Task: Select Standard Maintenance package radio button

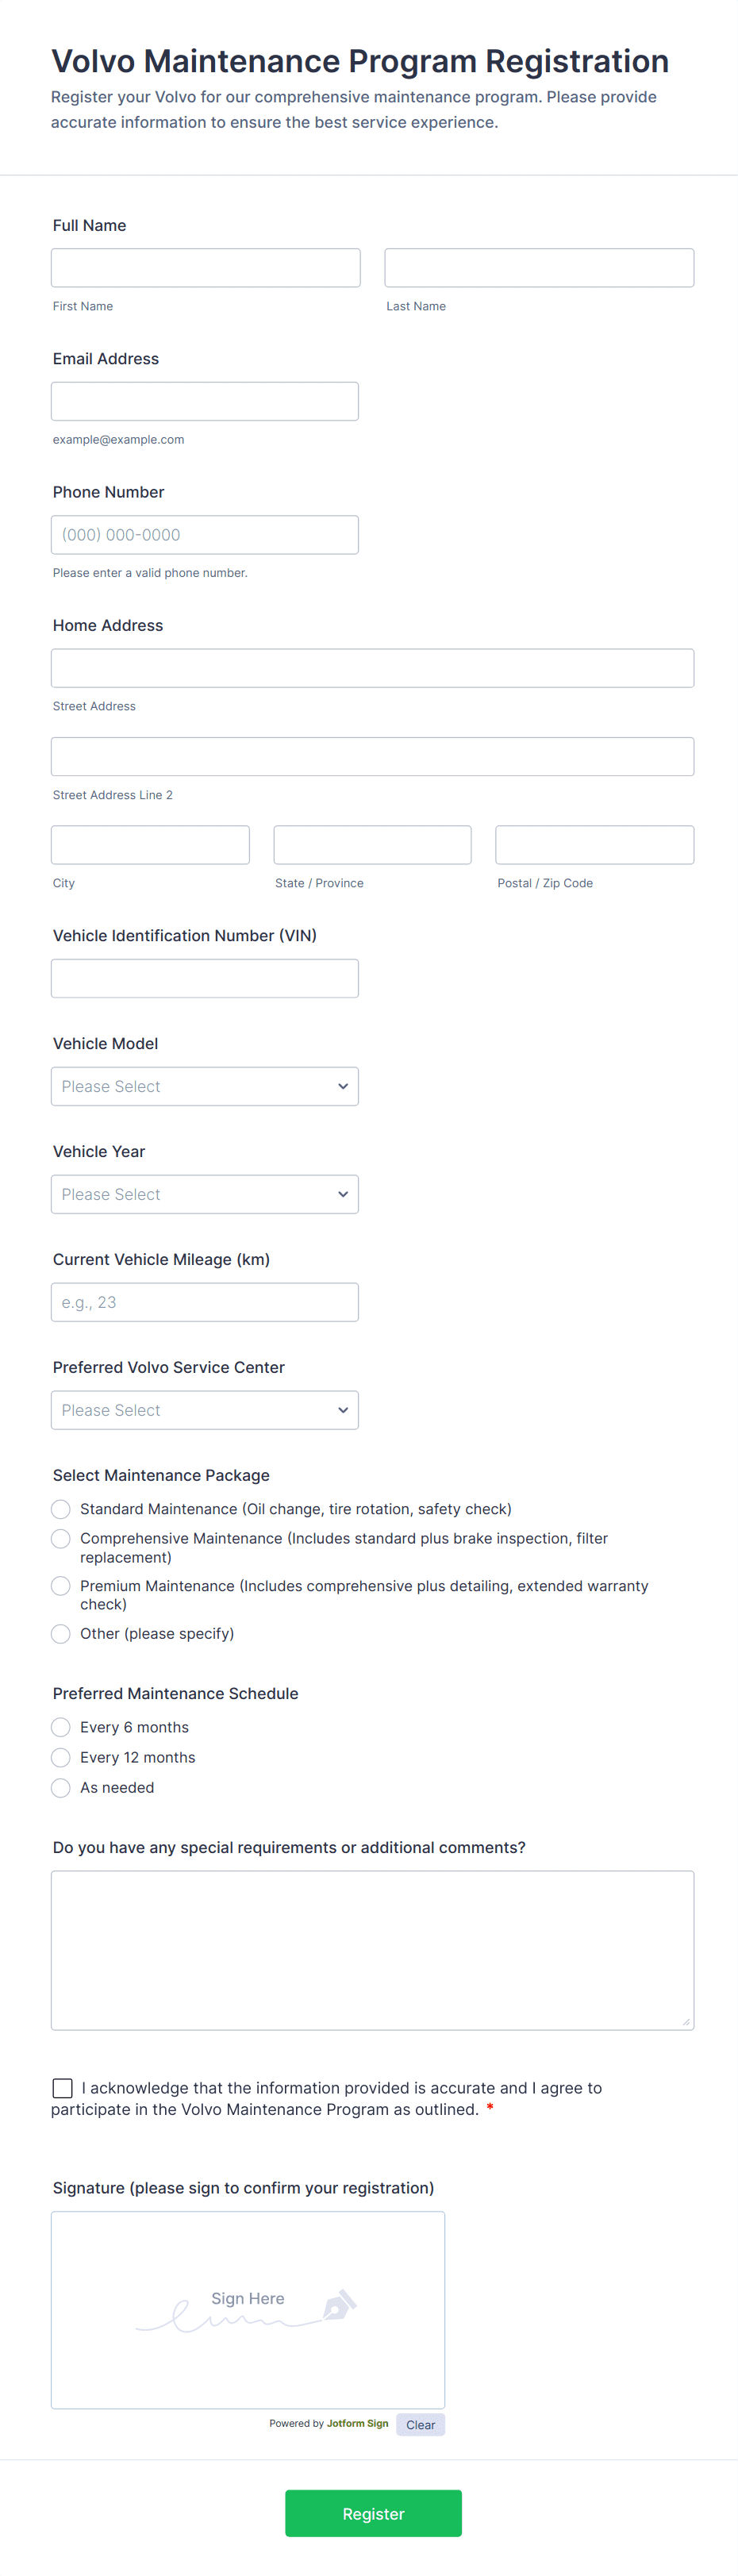Action: point(61,1509)
